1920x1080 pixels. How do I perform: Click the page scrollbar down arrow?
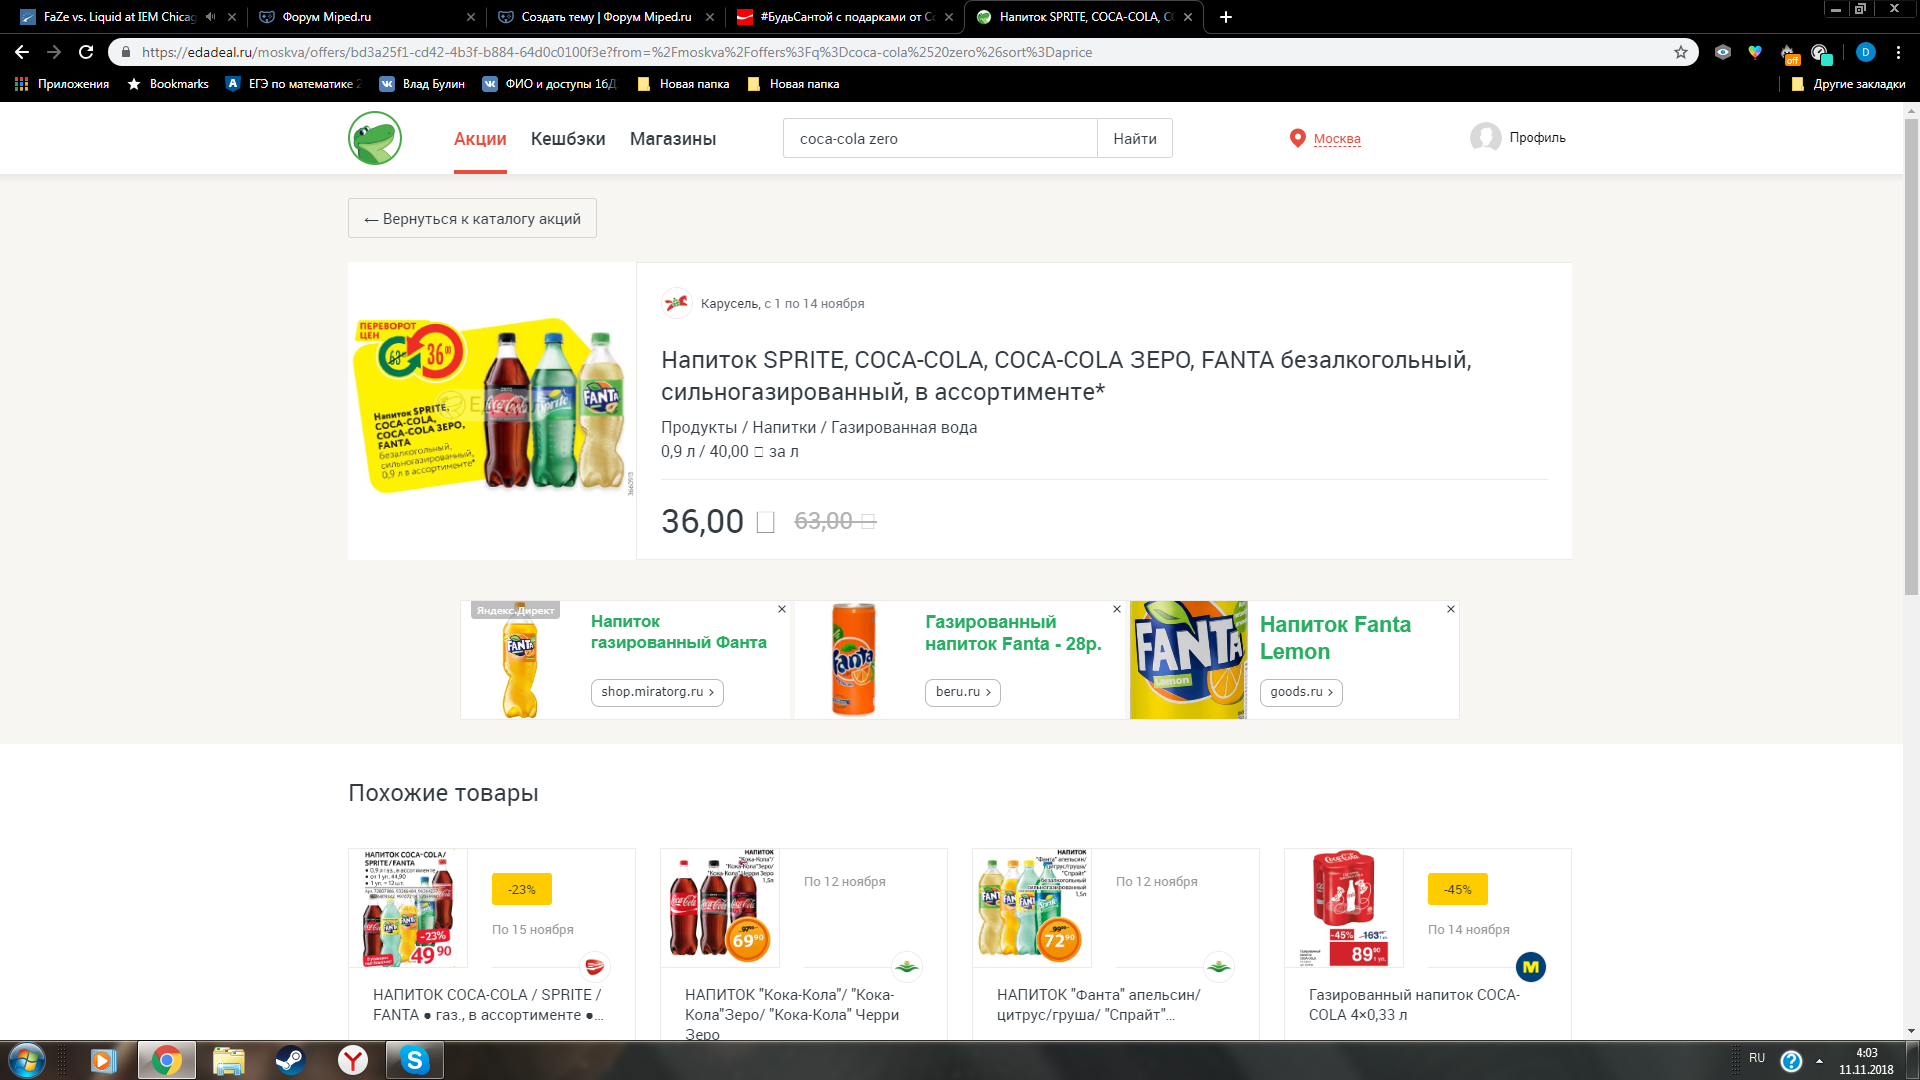pos(1911,1031)
